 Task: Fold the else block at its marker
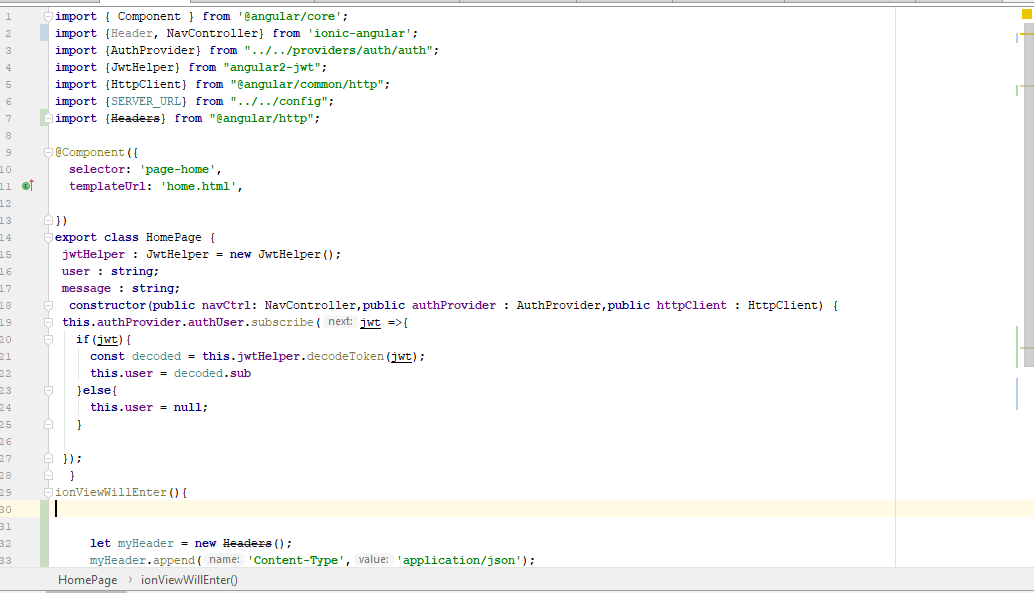tap(48, 391)
